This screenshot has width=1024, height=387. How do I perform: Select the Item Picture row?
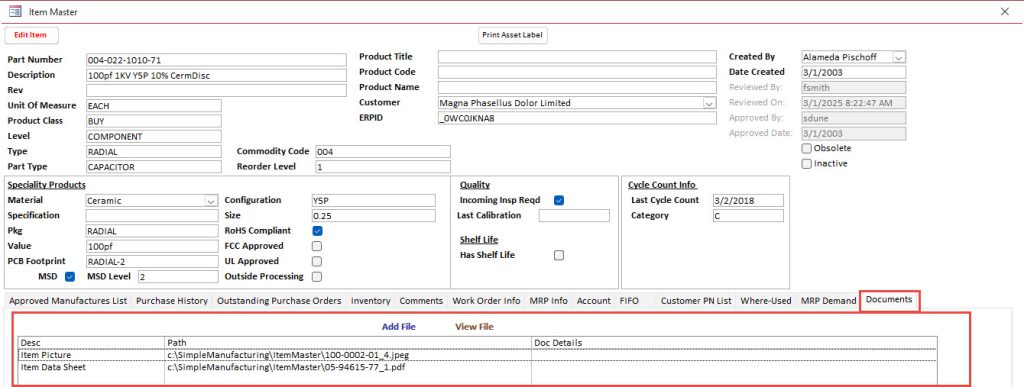(477, 355)
